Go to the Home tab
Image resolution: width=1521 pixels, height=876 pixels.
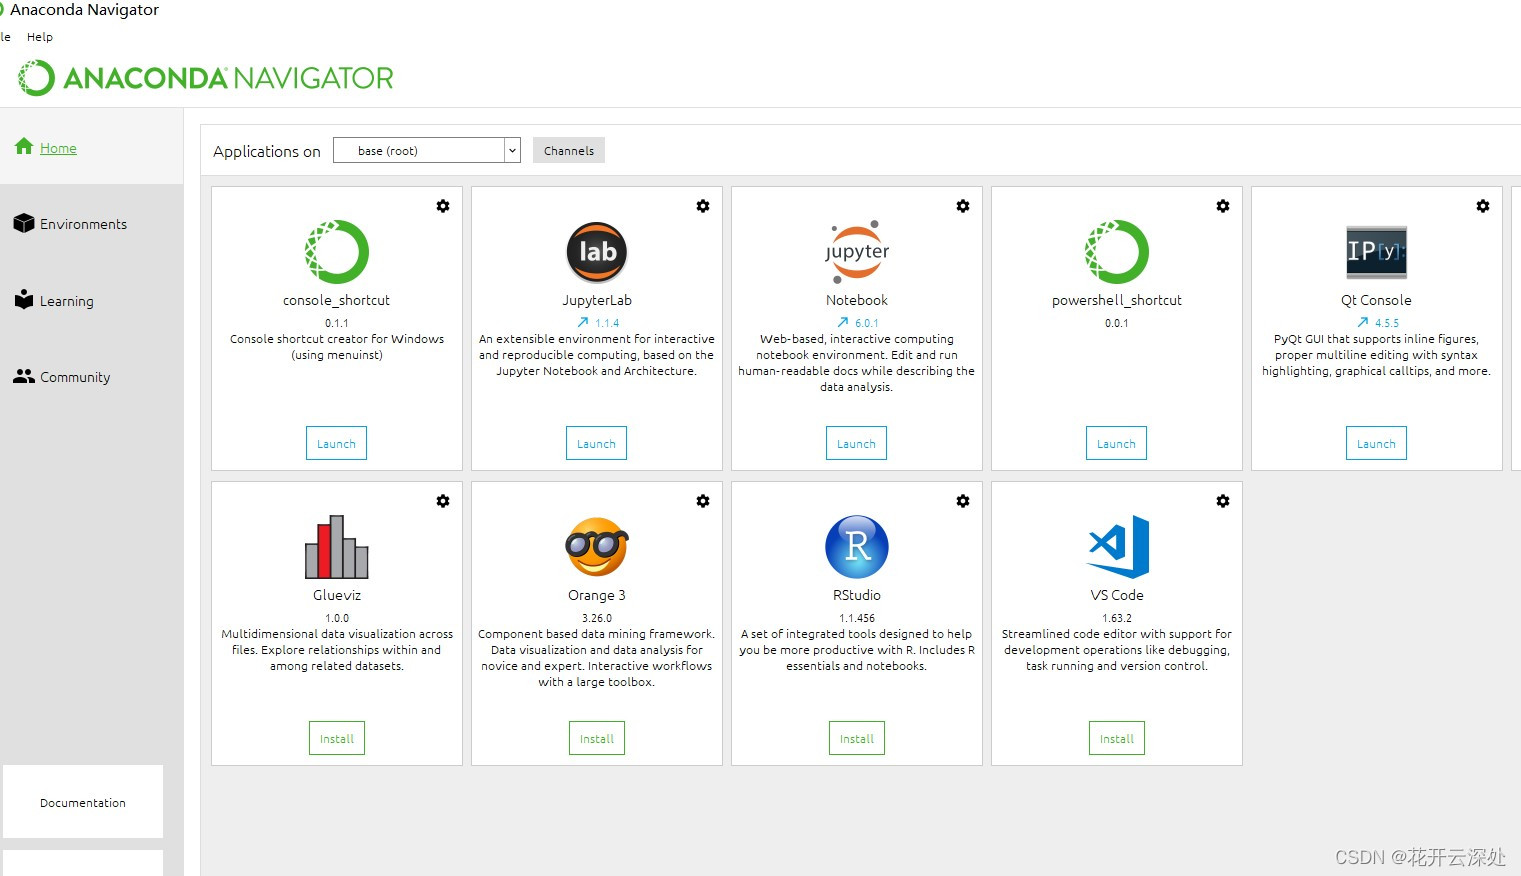coord(58,148)
